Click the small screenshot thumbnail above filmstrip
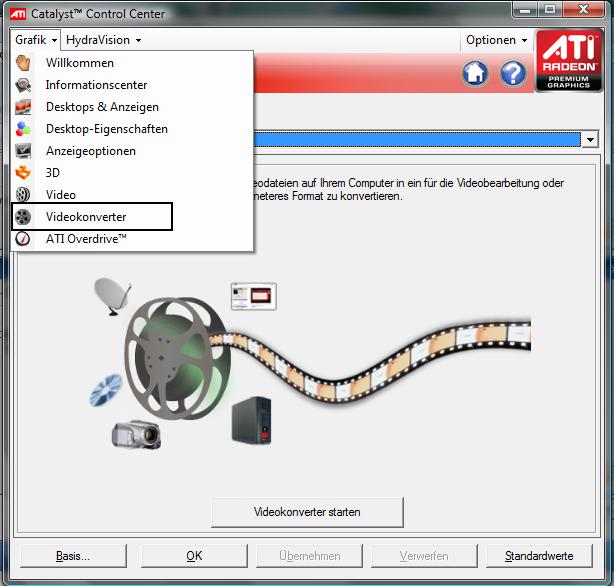 click(254, 296)
